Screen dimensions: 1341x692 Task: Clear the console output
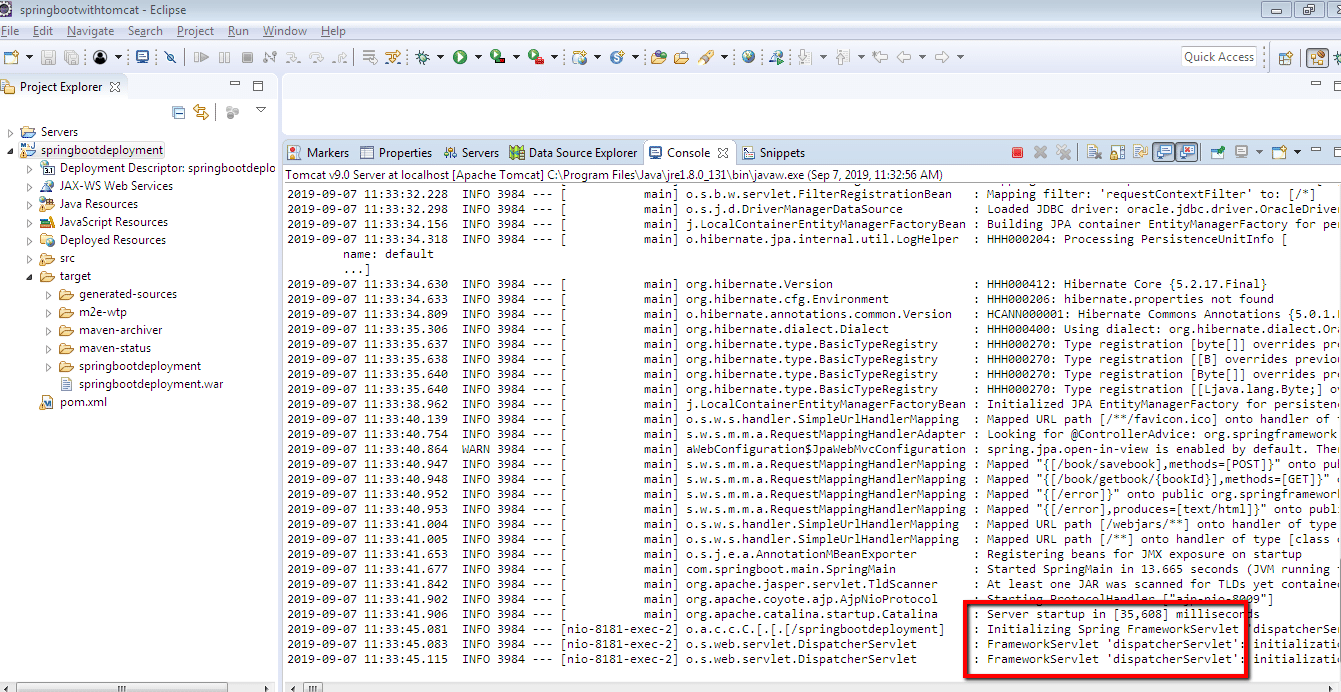1093,153
